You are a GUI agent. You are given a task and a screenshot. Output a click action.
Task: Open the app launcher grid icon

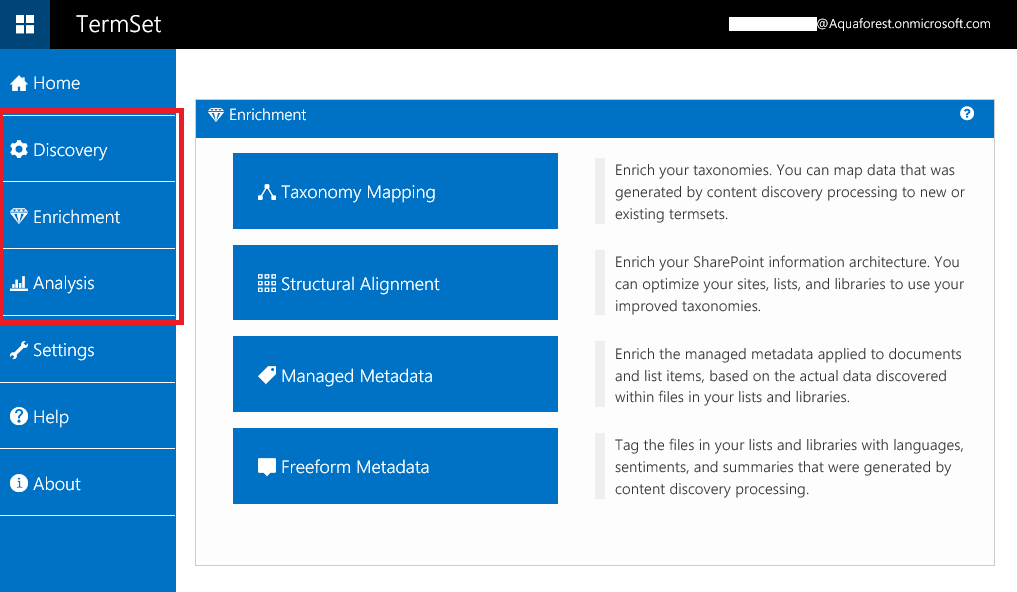coord(24,24)
